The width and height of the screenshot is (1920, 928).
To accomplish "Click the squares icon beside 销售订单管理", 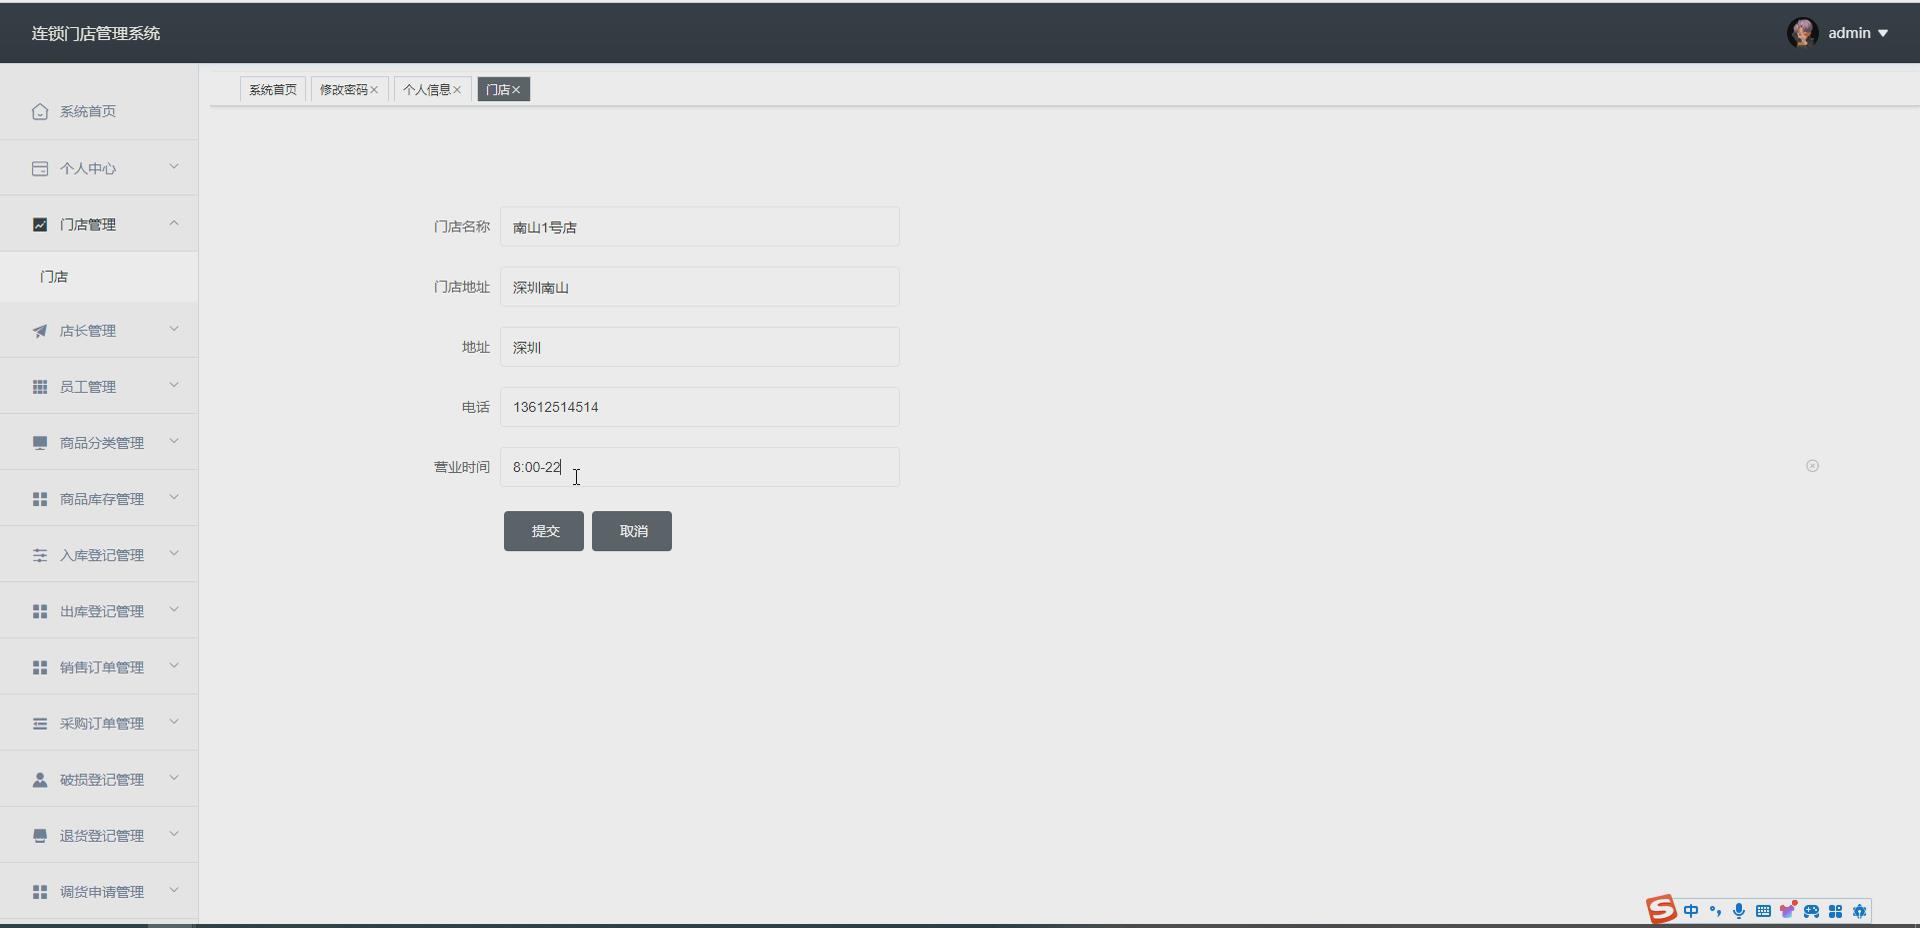I will (40, 666).
